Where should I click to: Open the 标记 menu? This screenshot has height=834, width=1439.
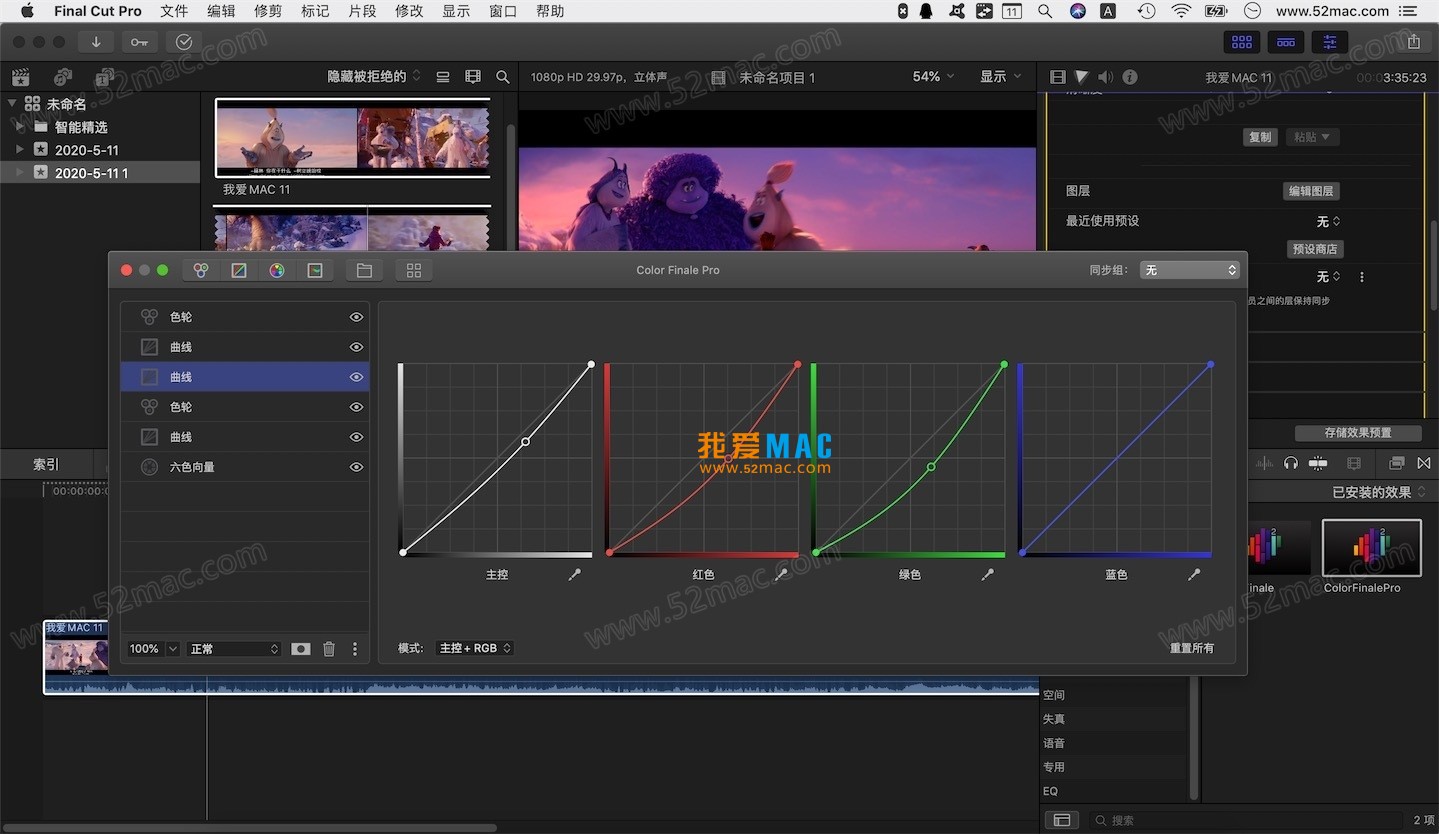coord(315,11)
